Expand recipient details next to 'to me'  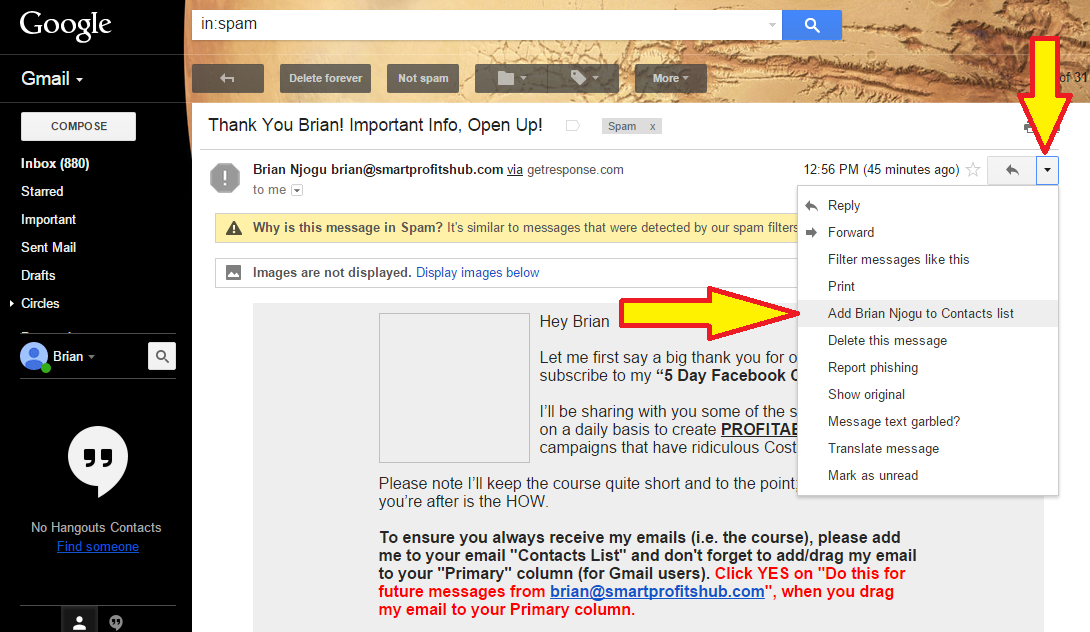coord(297,191)
